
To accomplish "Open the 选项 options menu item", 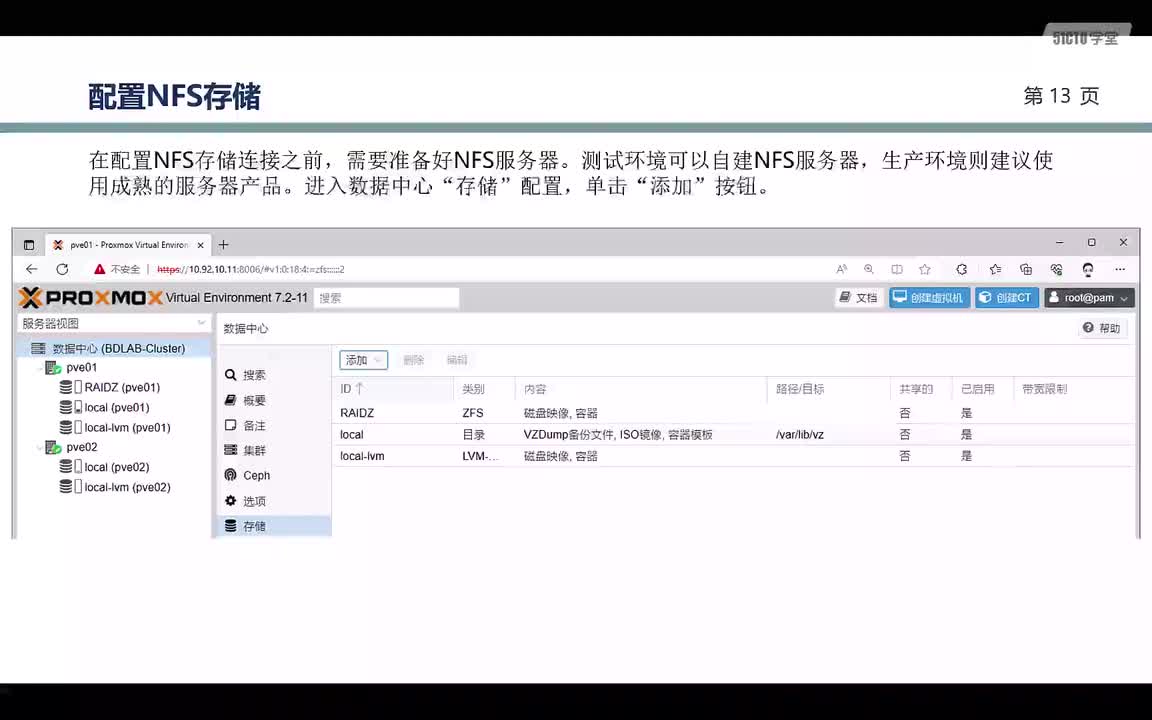I will [x=274, y=501].
